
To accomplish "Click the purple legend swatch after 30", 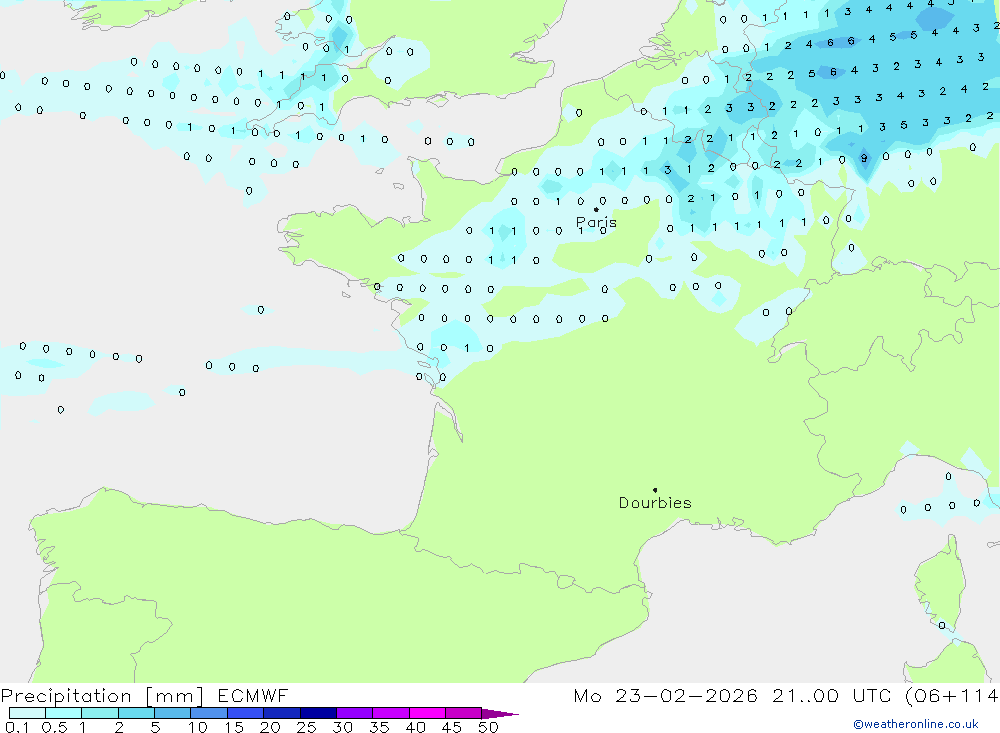I will tap(354, 713).
